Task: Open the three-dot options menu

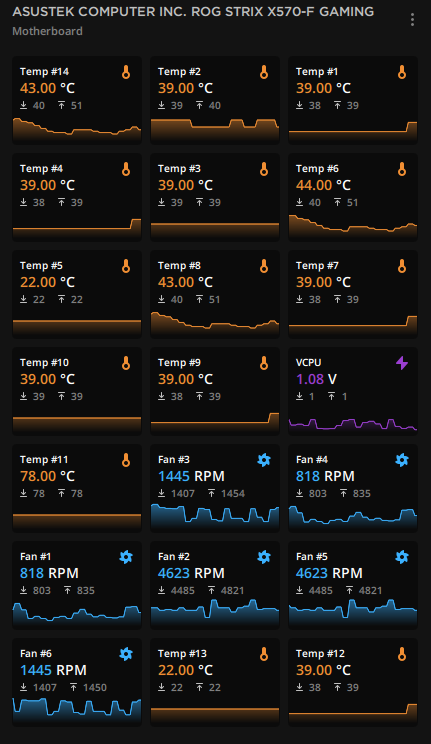Action: coord(412,19)
